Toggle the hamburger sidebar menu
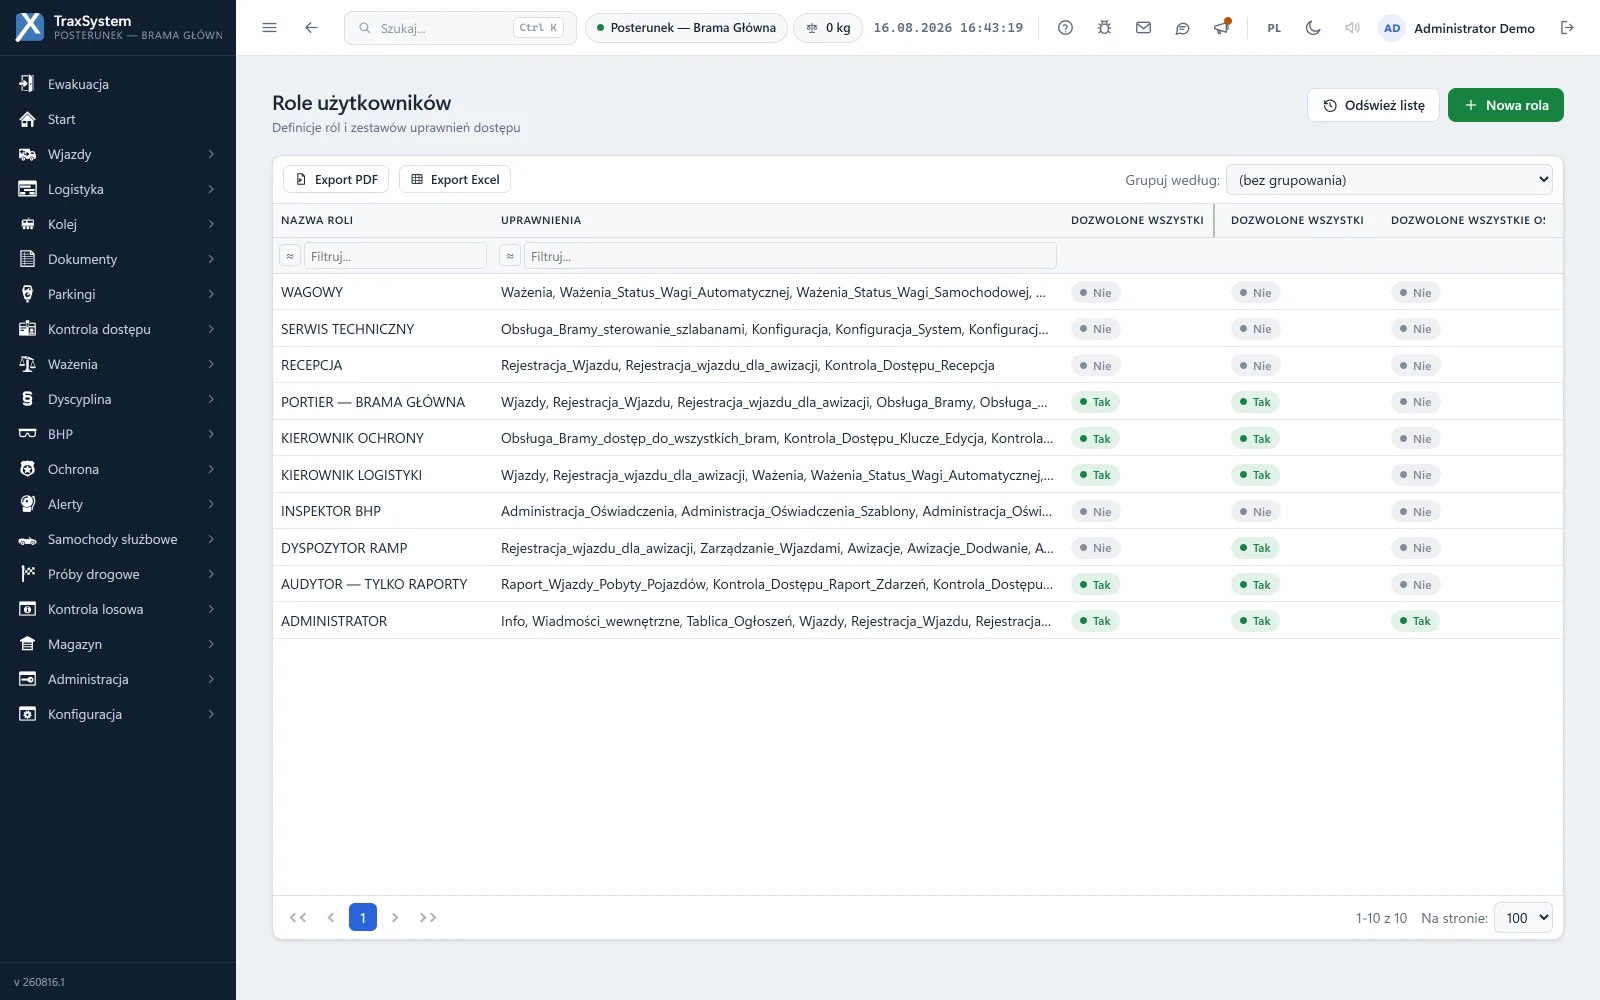Viewport: 1600px width, 1000px height. pos(269,28)
